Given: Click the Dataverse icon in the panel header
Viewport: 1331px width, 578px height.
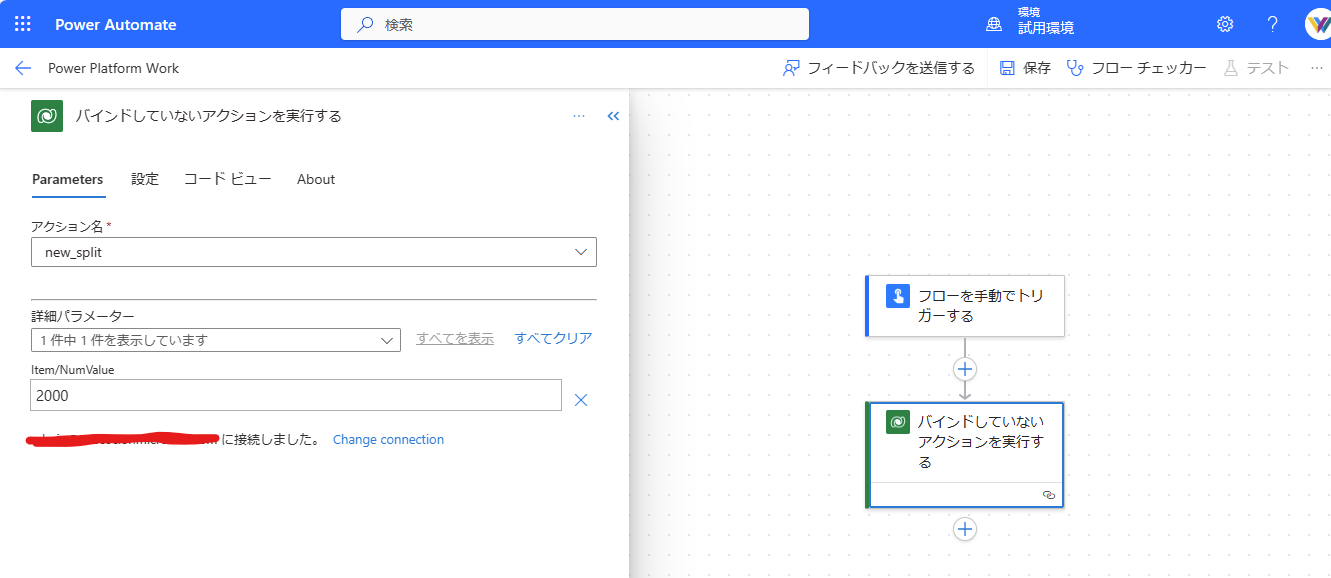Looking at the screenshot, I should click(x=46, y=115).
